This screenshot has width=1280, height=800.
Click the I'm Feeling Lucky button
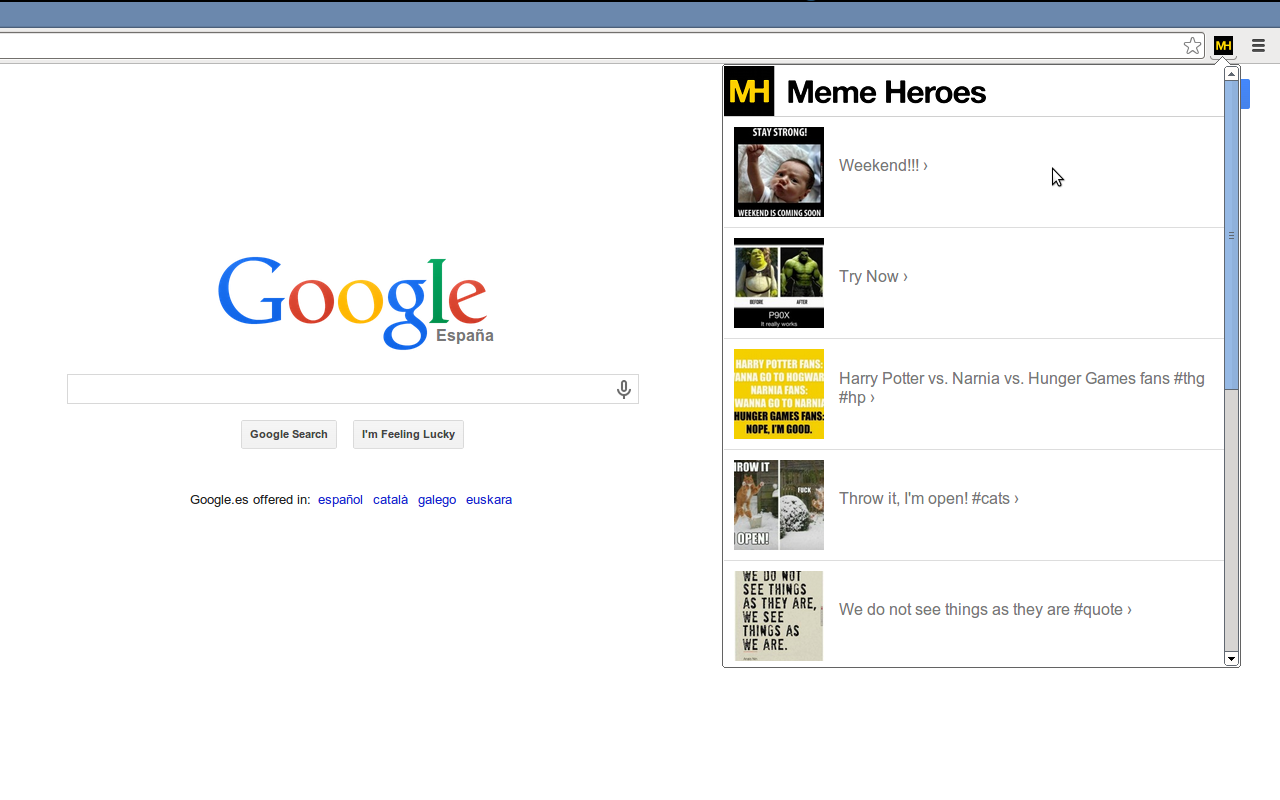point(408,434)
